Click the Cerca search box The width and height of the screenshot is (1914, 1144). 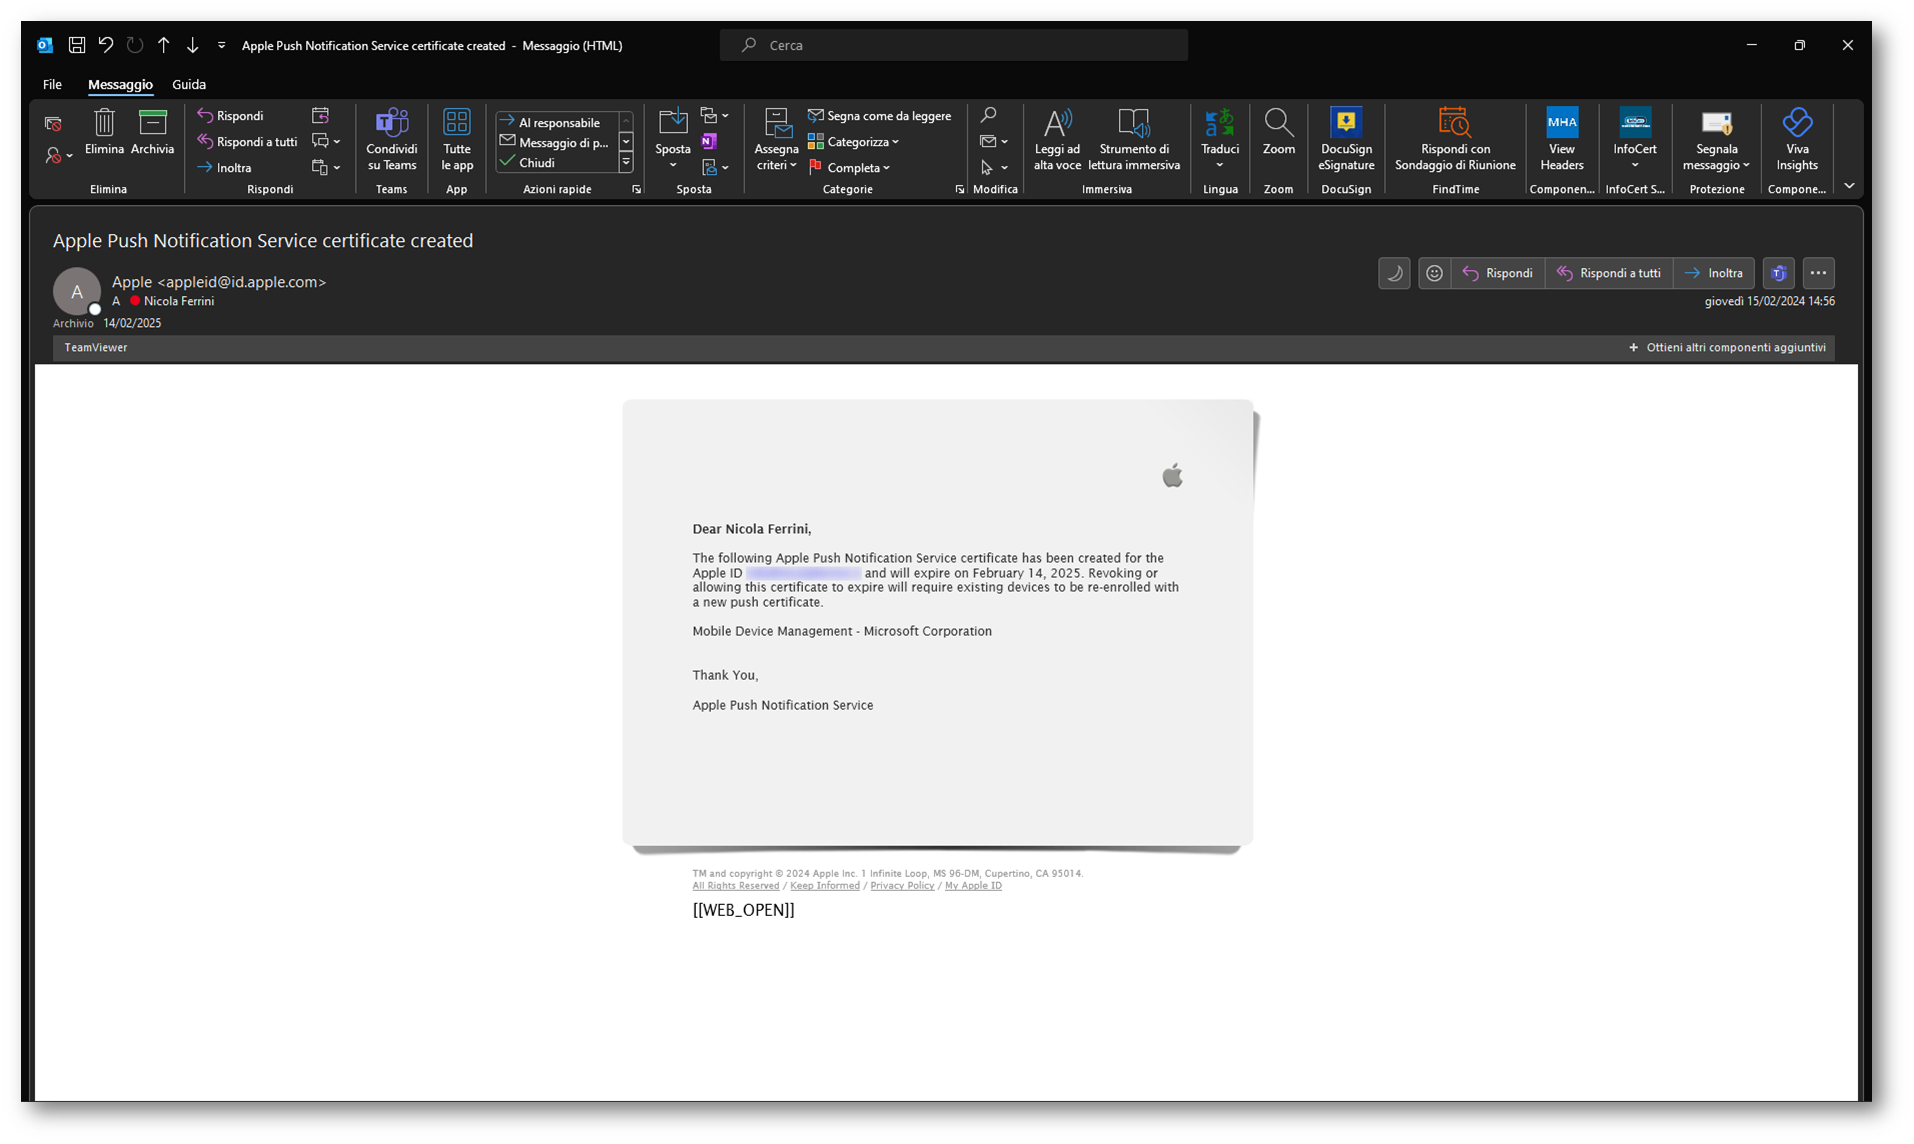tap(954, 45)
